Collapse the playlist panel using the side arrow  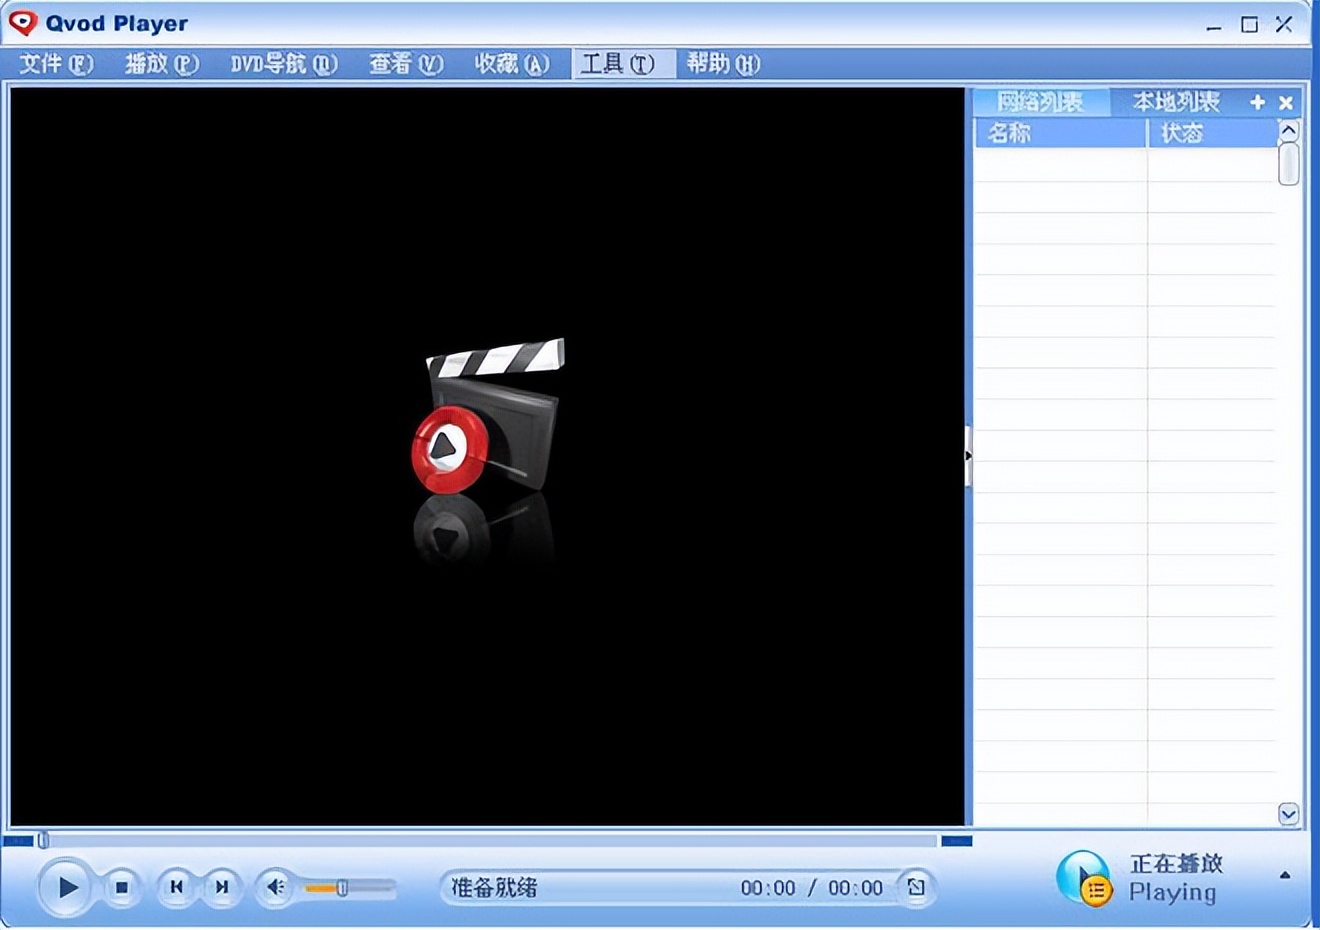tap(966, 455)
